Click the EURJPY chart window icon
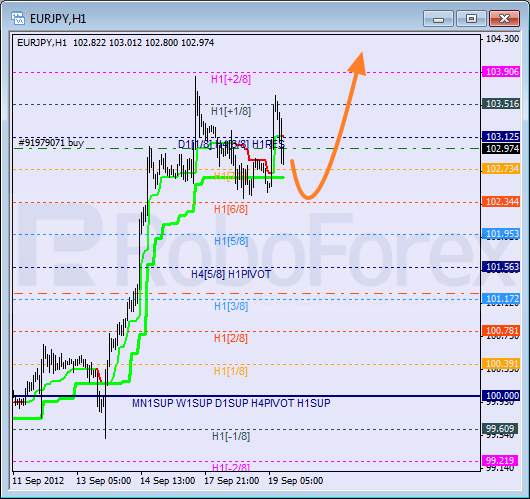The image size is (530, 499). point(18,18)
